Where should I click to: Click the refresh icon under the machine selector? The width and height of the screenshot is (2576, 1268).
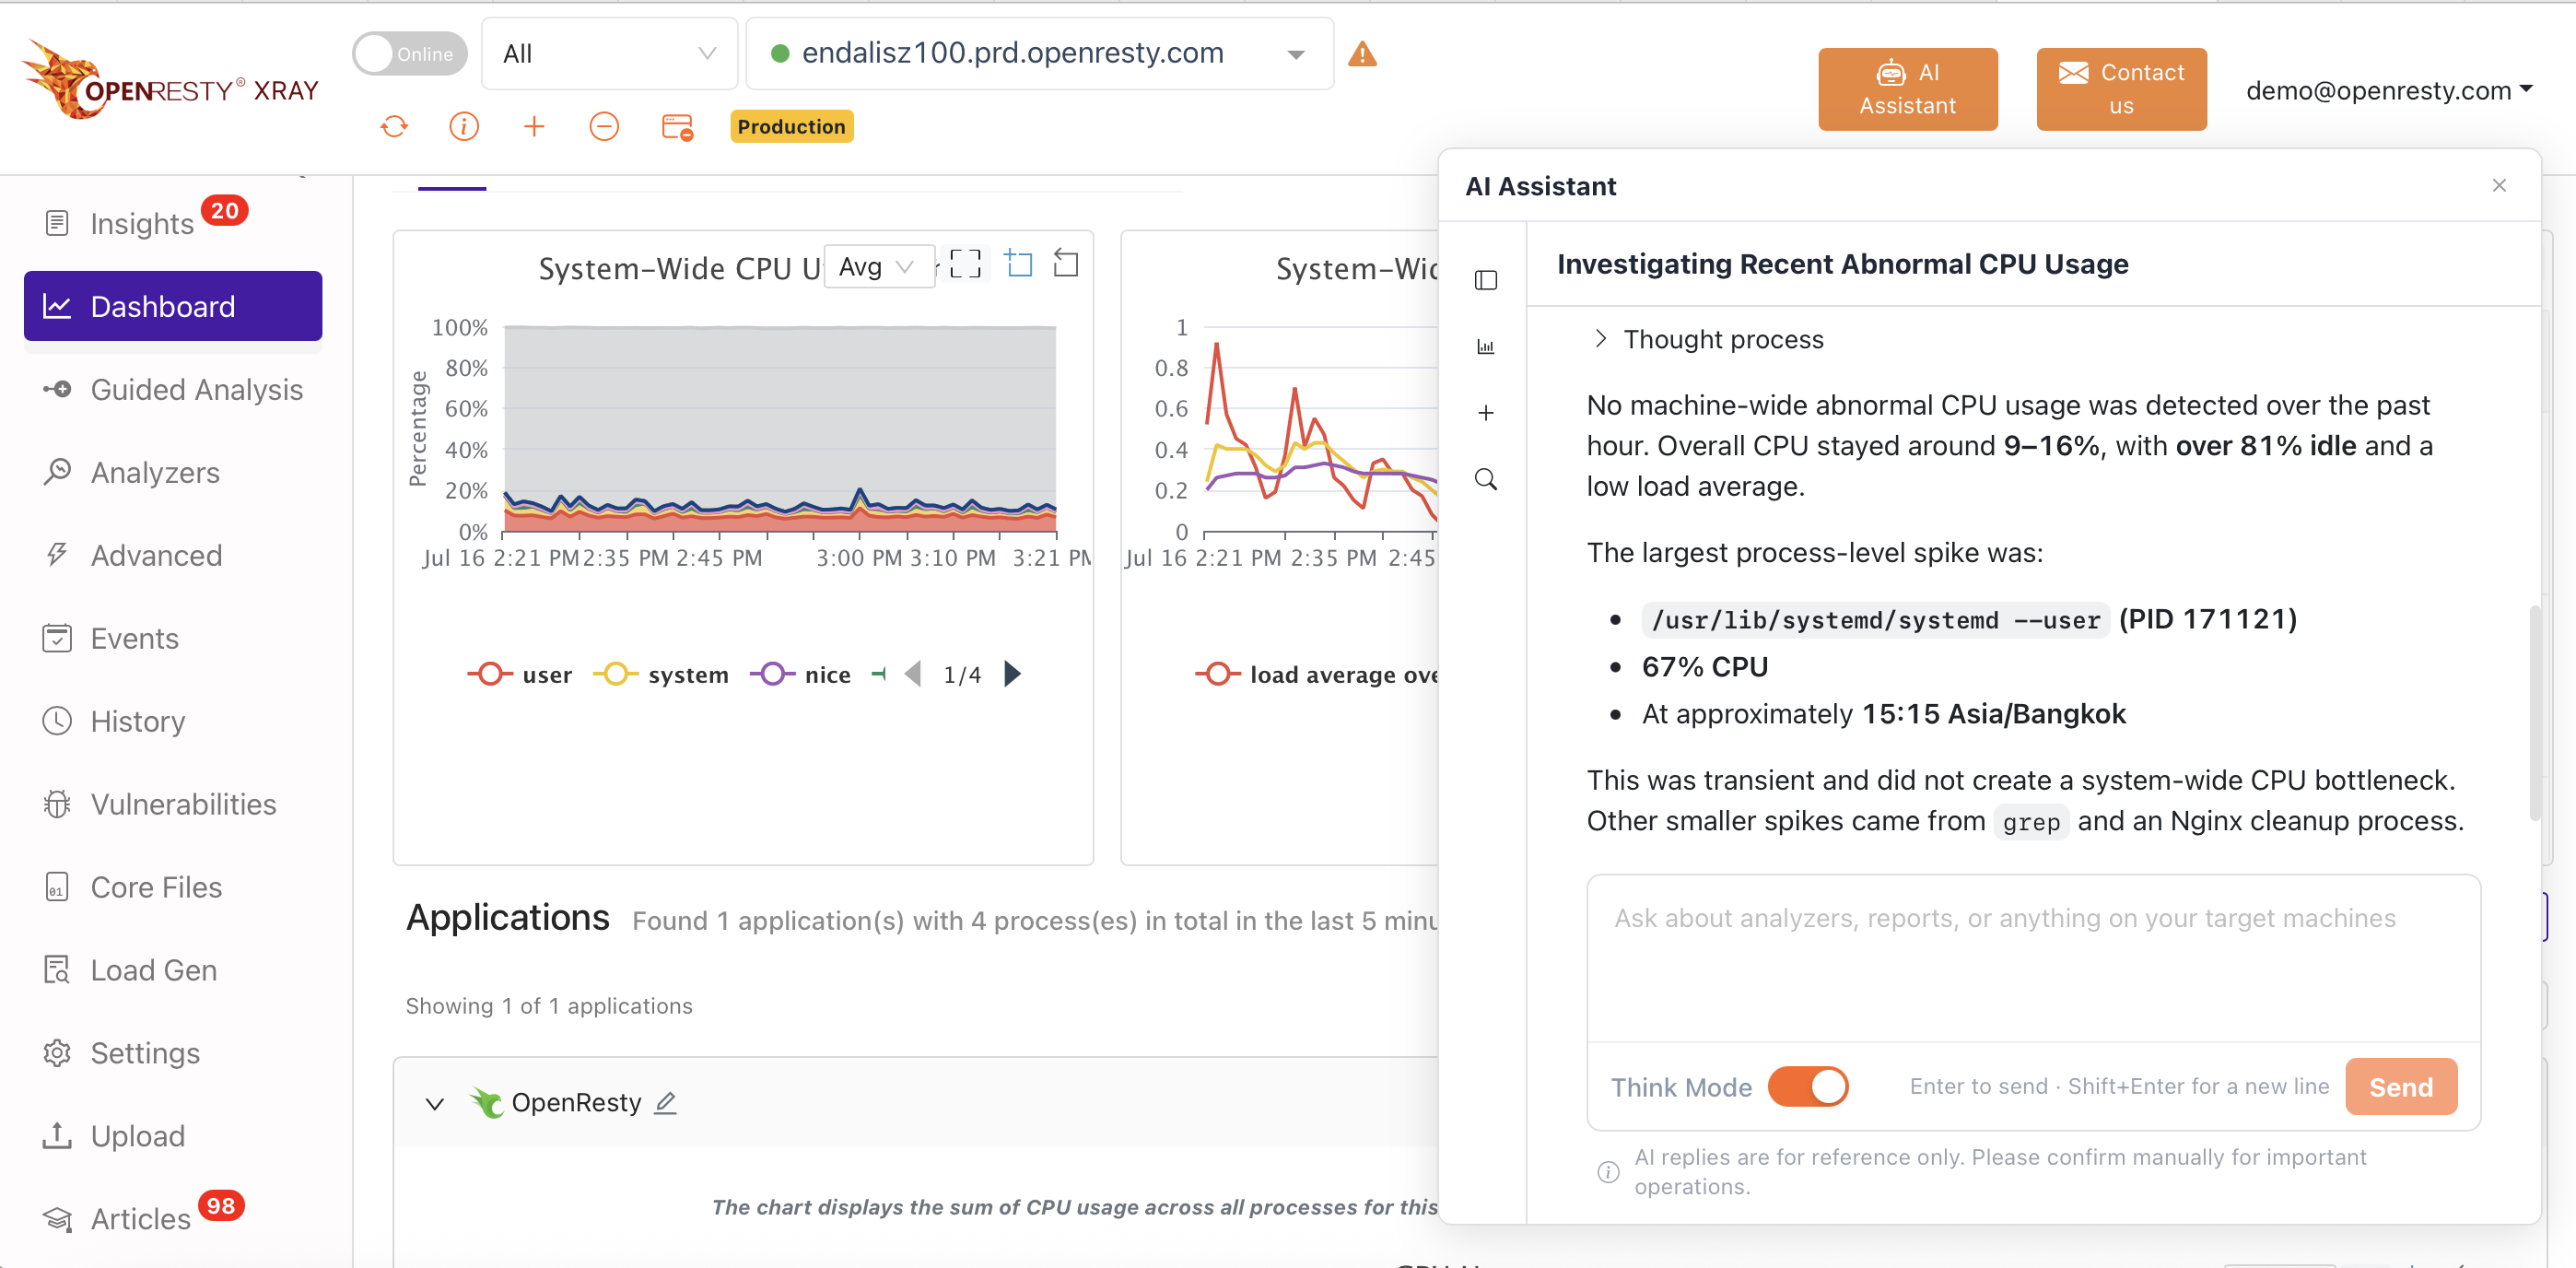[394, 126]
